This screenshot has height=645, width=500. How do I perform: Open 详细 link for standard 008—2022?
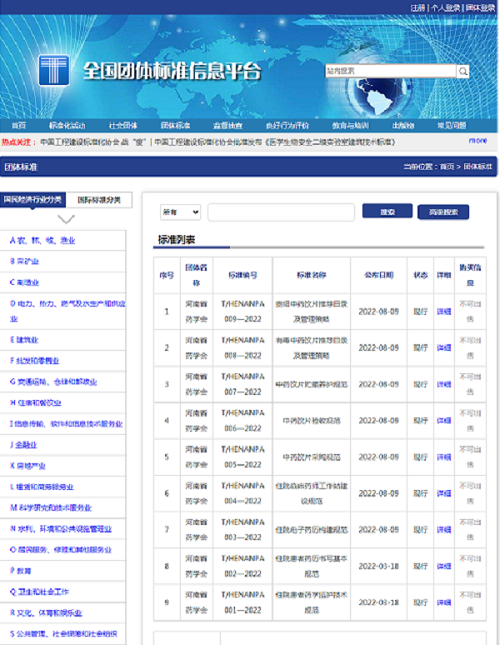[x=444, y=348]
